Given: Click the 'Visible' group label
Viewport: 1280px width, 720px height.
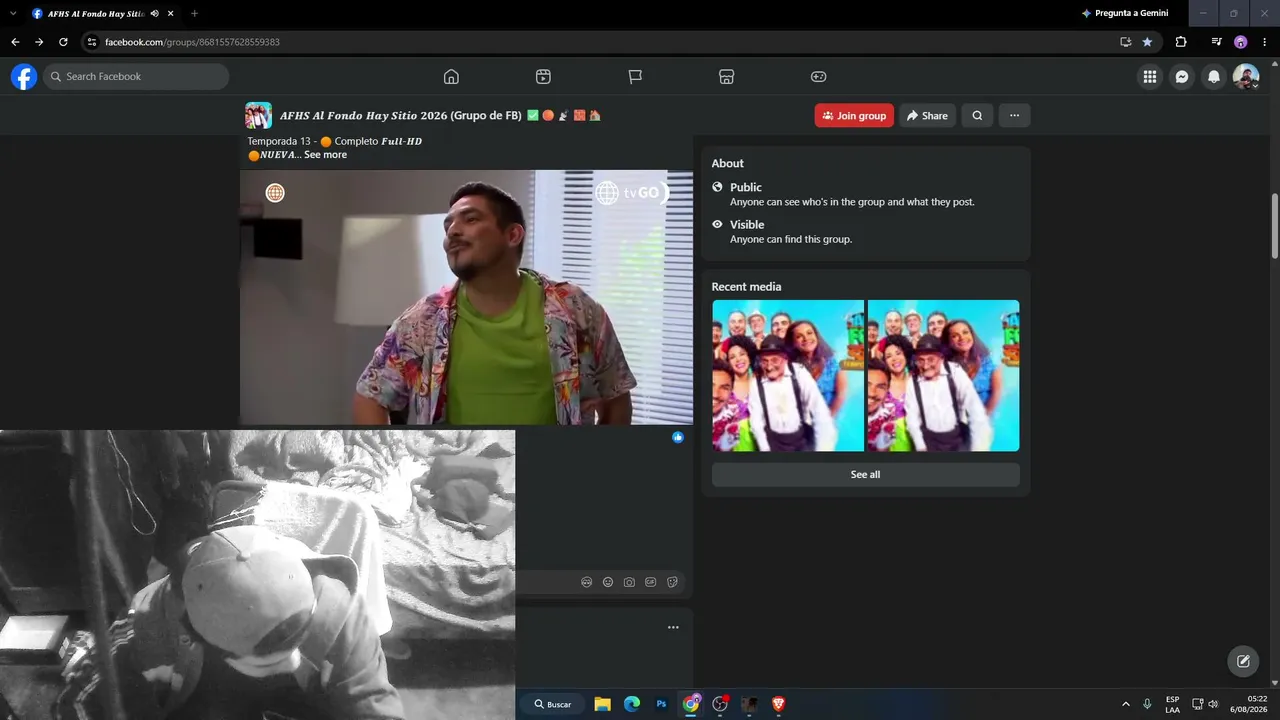Looking at the screenshot, I should [747, 225].
